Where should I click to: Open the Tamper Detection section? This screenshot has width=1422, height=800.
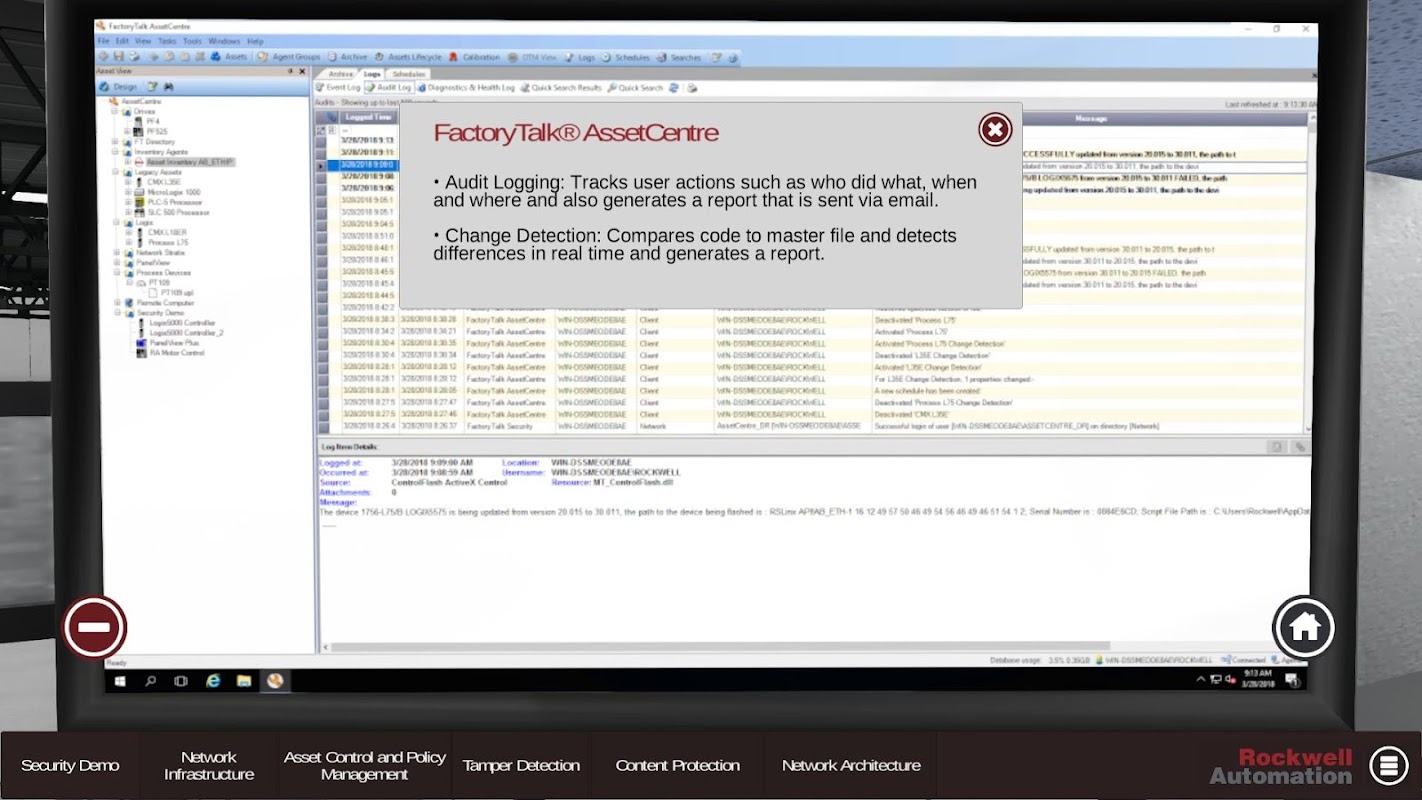521,766
